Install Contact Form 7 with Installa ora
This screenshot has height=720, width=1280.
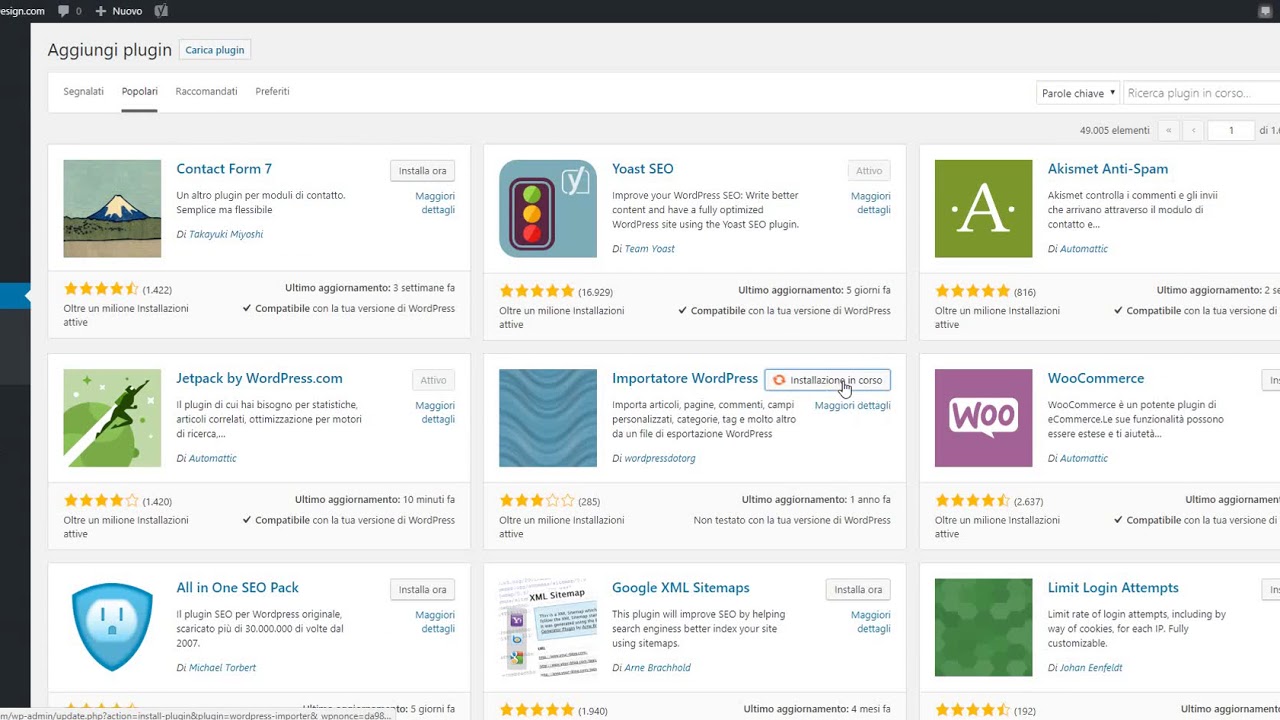point(422,171)
